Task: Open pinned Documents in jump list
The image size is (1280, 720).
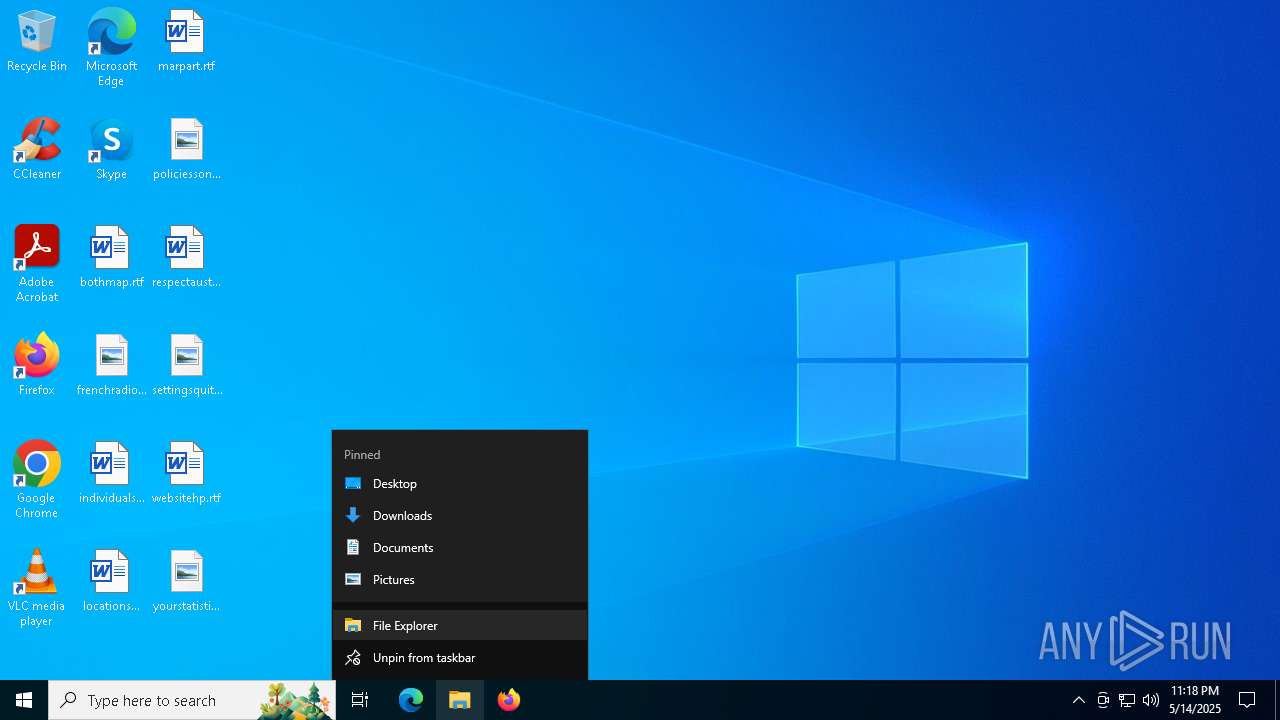Action: coord(460,547)
